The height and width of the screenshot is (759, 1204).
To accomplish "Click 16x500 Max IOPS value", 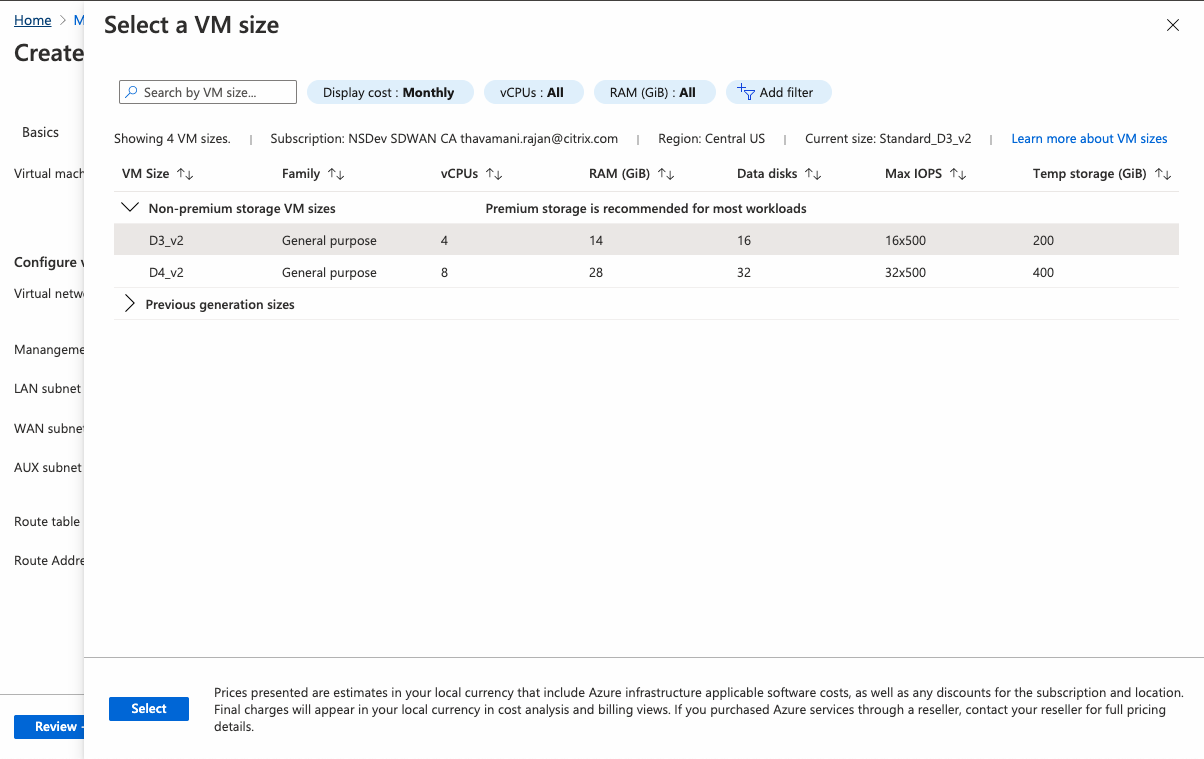I will 905,240.
